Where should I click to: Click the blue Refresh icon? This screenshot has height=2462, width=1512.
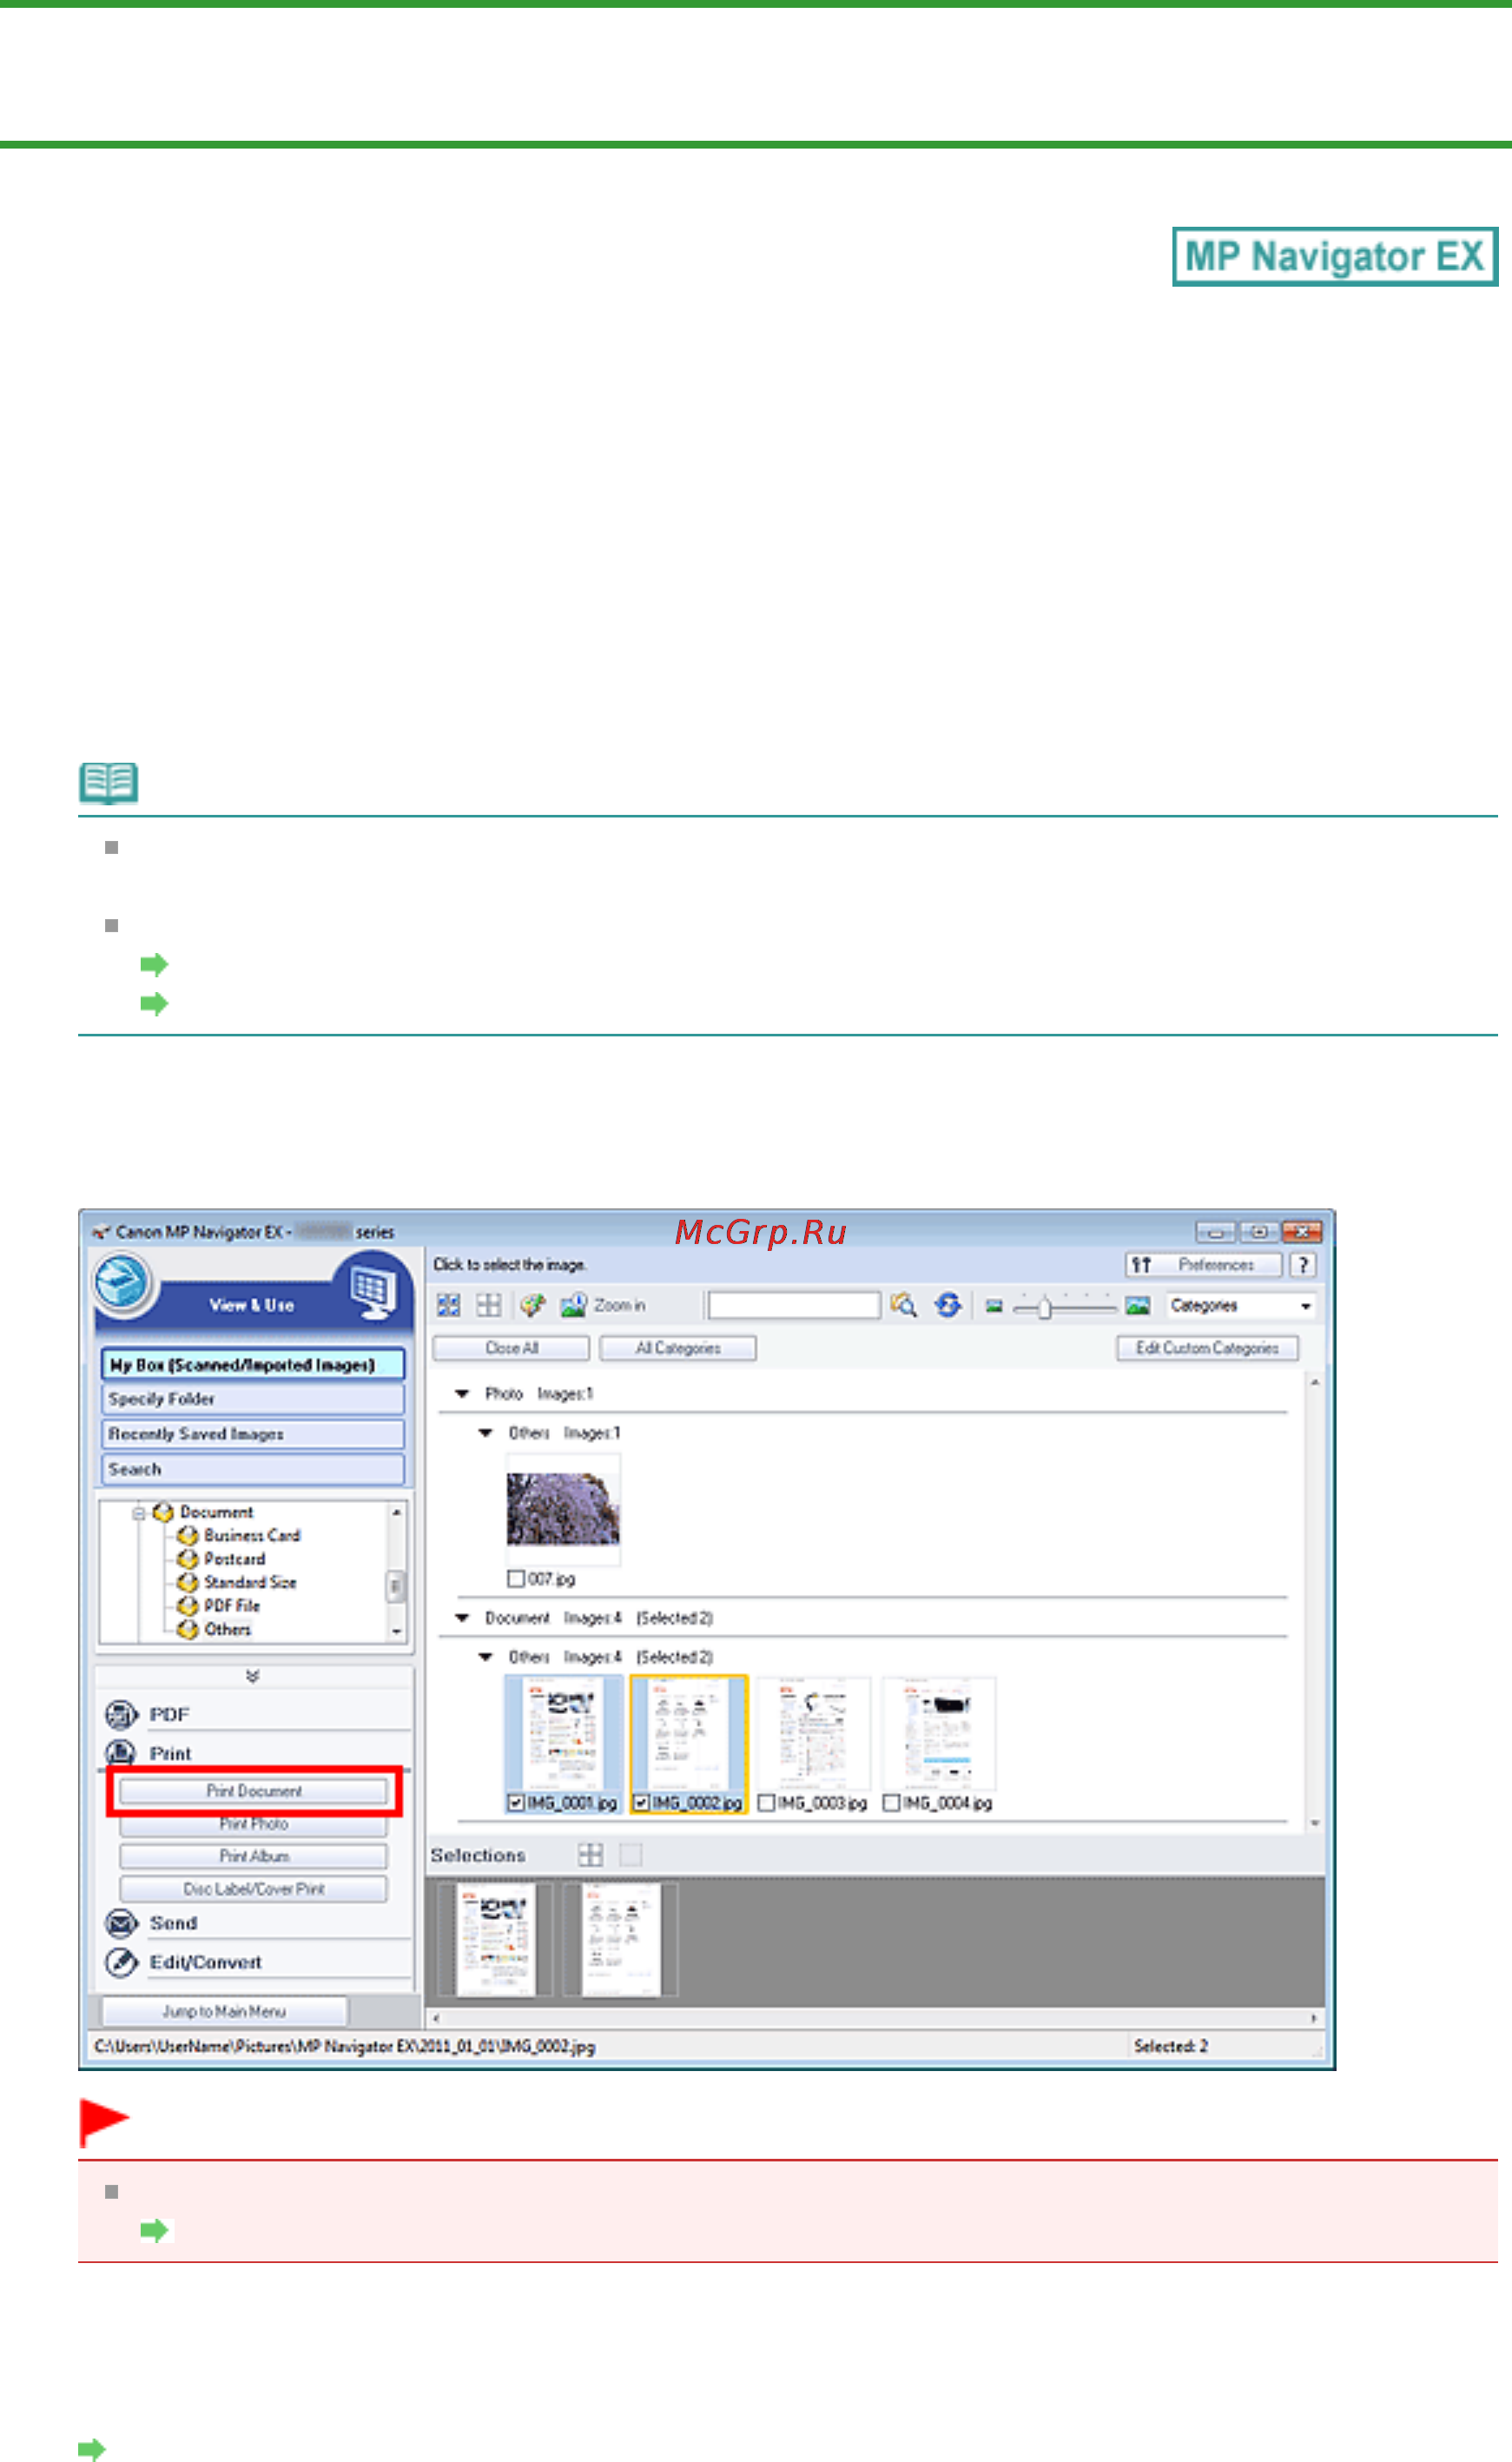(948, 1305)
